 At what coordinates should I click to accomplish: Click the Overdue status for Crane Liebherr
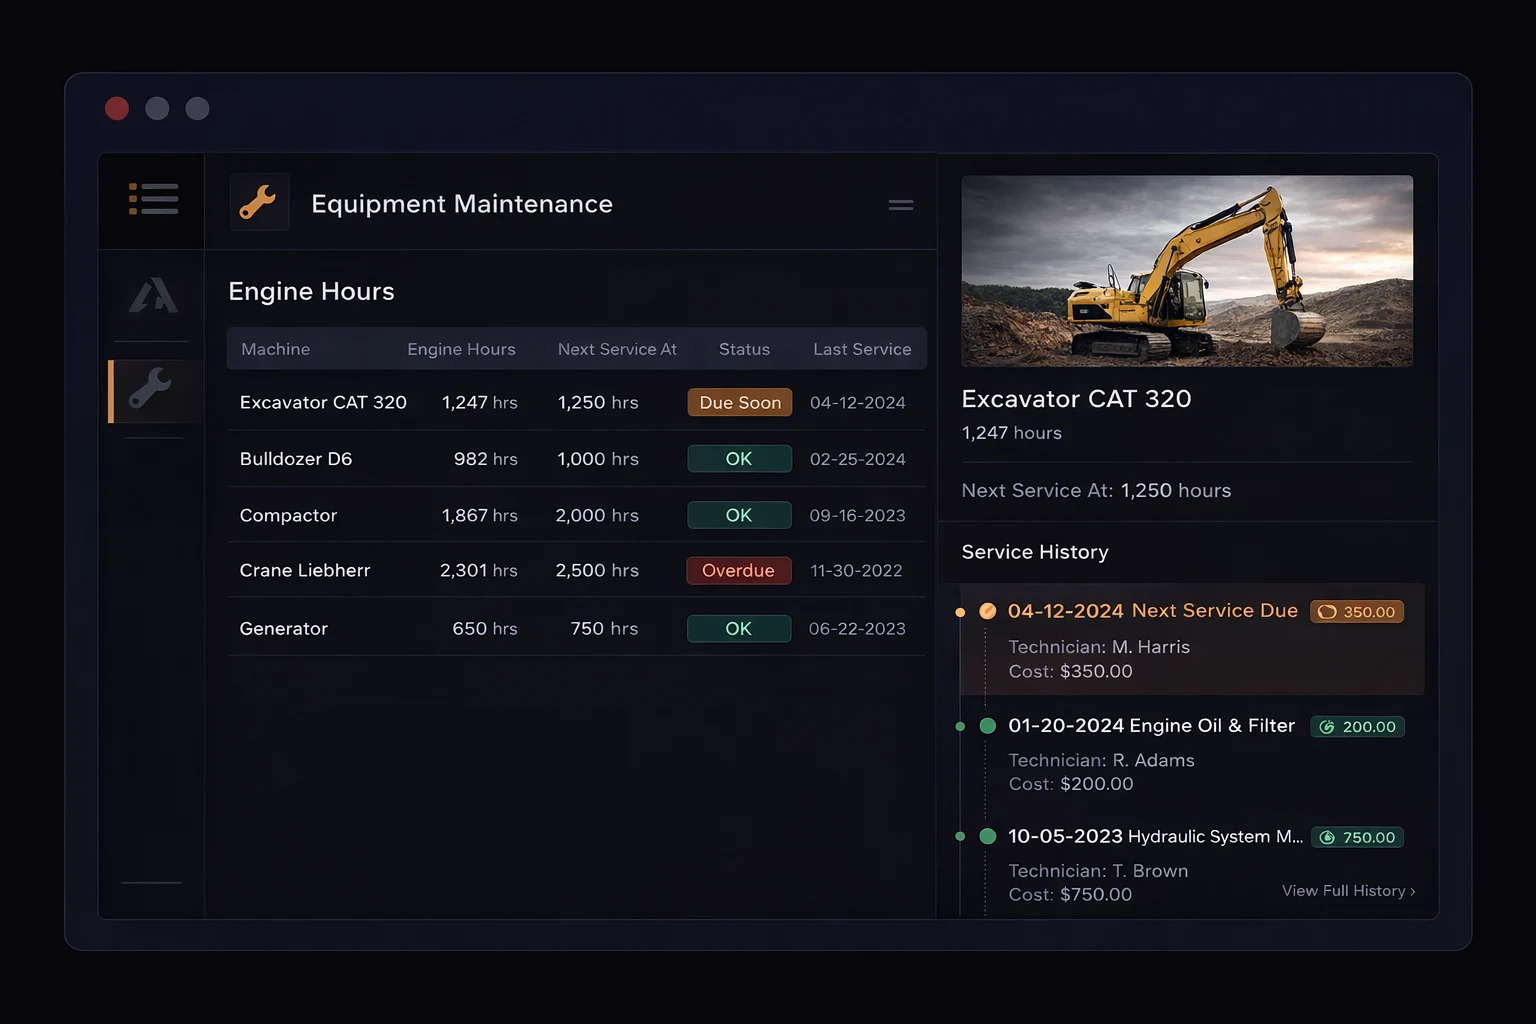point(738,571)
